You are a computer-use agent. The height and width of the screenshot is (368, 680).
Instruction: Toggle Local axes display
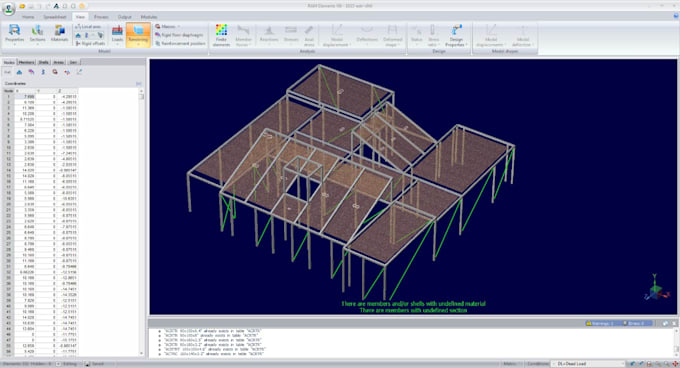click(88, 26)
